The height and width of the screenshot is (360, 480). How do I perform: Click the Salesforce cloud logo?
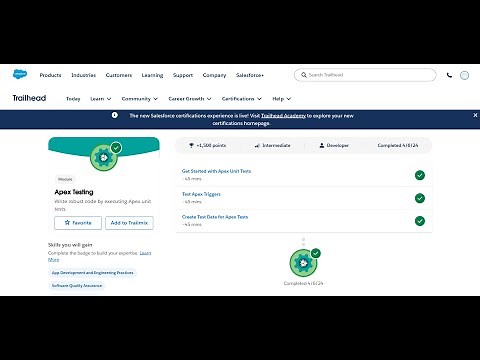20,74
